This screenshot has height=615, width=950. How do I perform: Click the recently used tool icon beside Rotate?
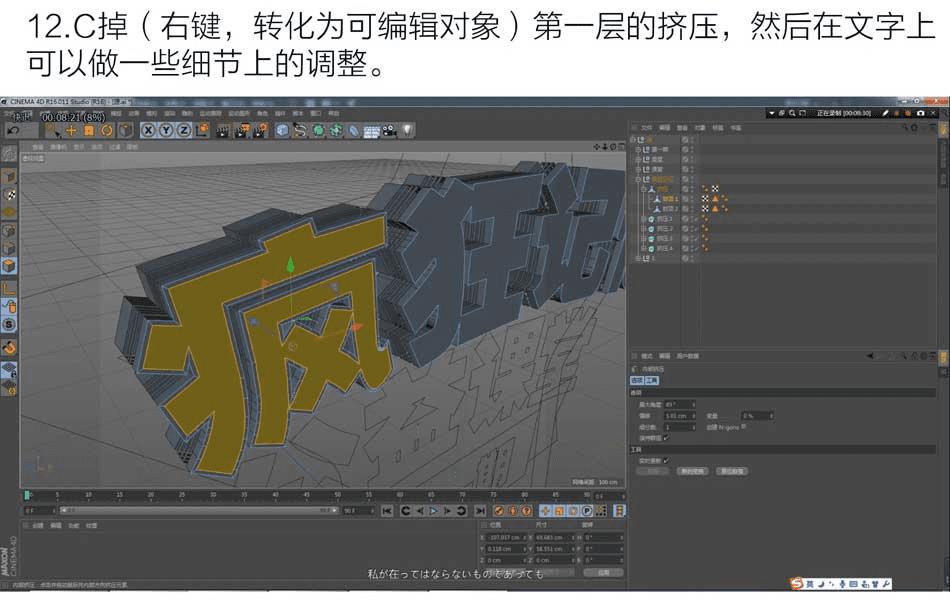coord(125,130)
